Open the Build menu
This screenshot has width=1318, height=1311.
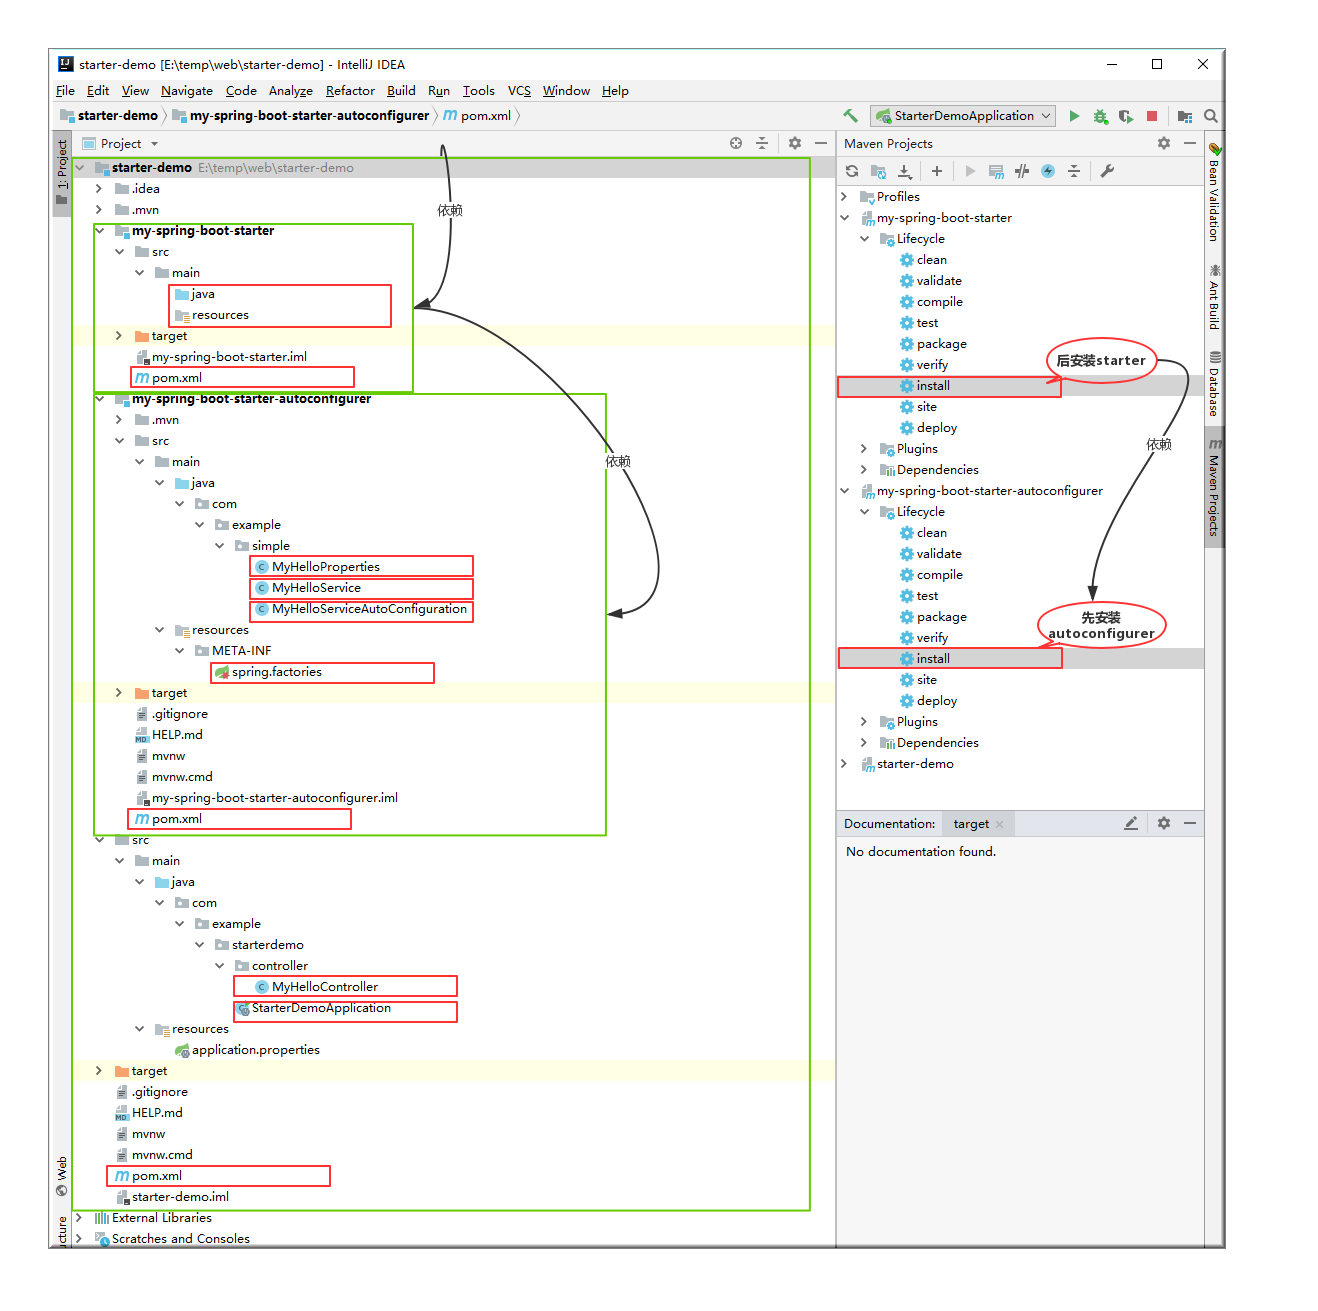401,91
